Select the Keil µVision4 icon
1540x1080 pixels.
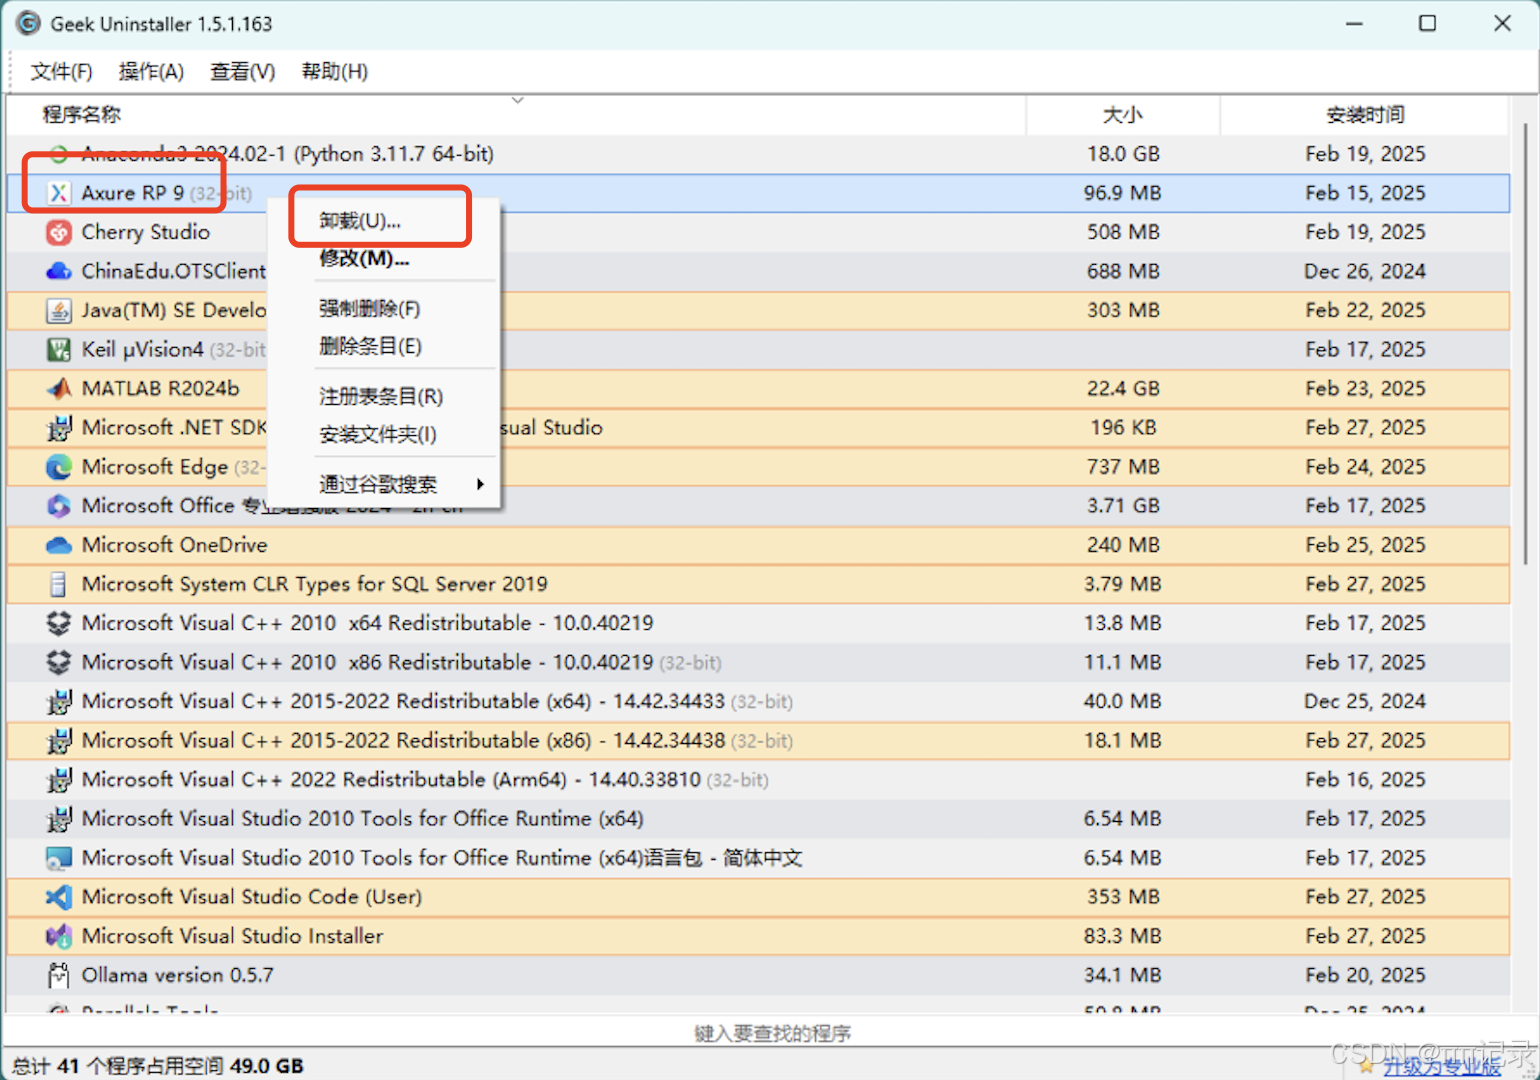(x=59, y=349)
